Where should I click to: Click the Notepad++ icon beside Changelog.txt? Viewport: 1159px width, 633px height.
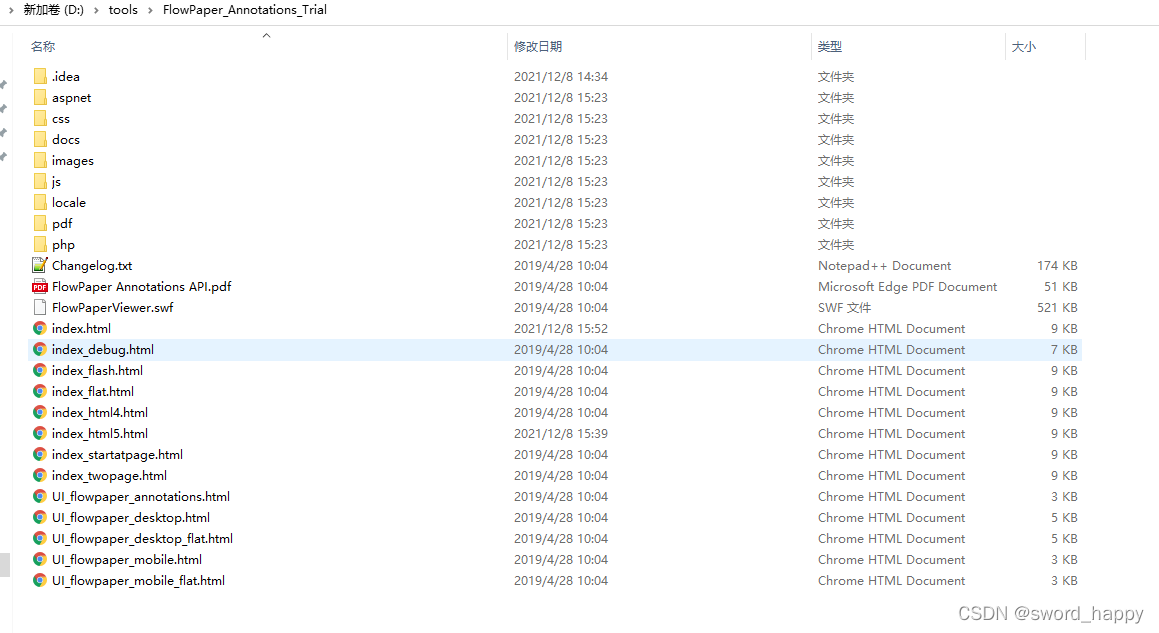[x=39, y=265]
